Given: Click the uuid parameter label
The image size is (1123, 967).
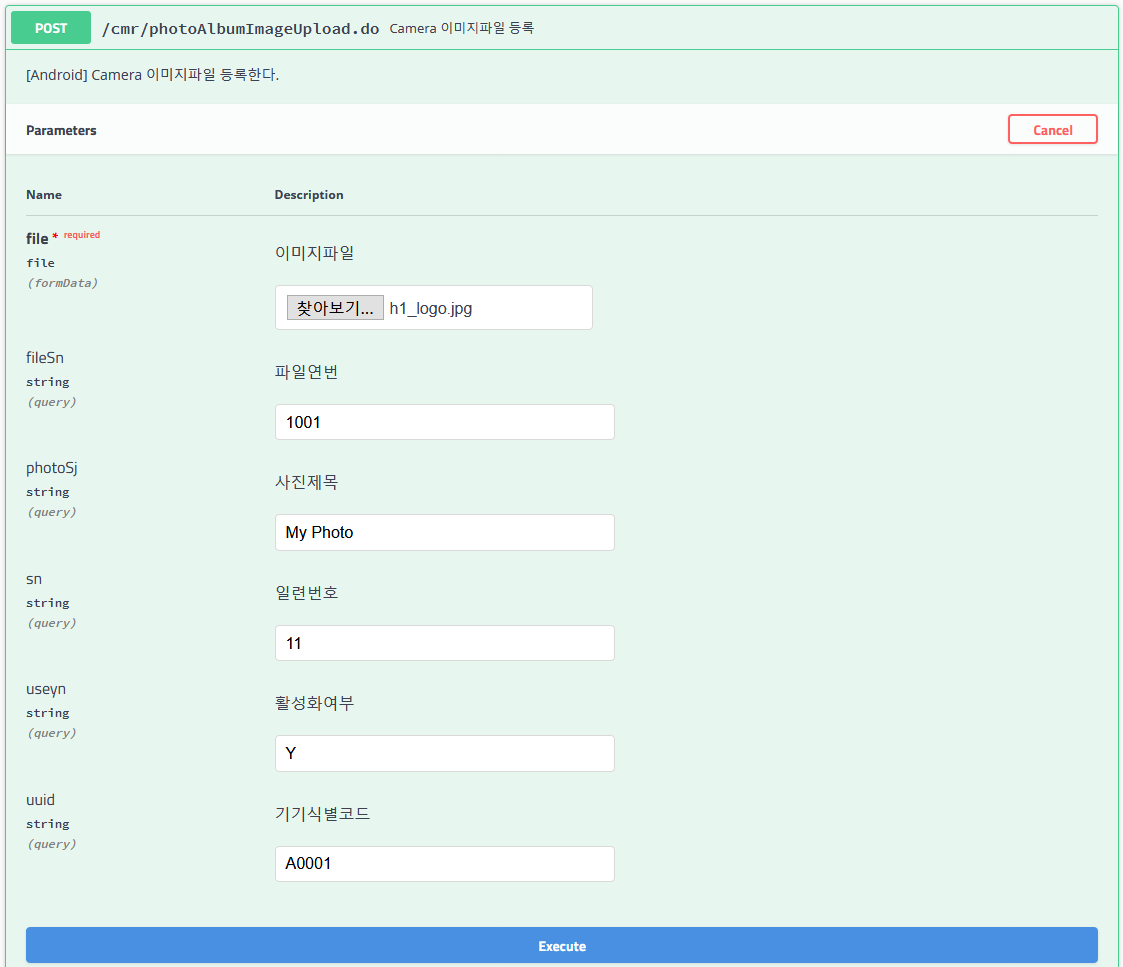Looking at the screenshot, I should 39,799.
